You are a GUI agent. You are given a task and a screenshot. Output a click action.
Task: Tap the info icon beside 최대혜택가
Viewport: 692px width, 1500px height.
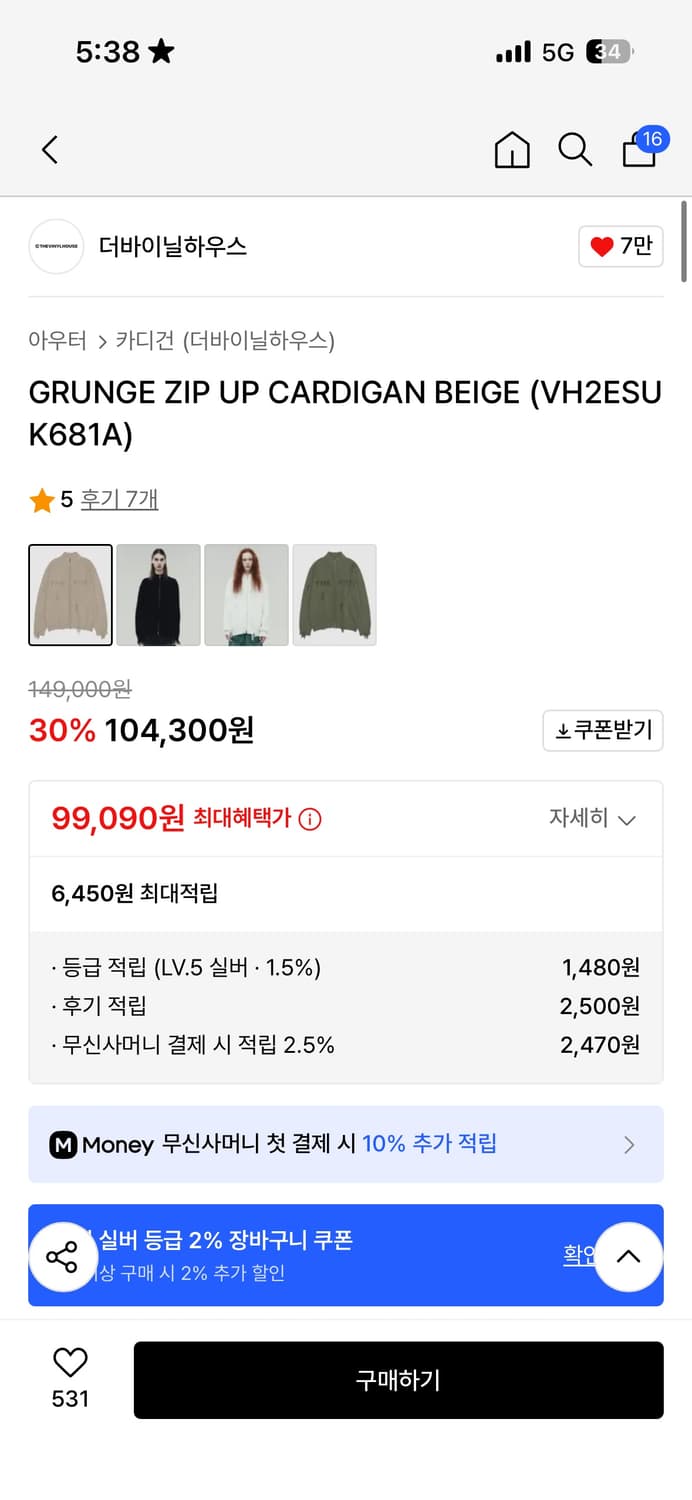coord(311,820)
